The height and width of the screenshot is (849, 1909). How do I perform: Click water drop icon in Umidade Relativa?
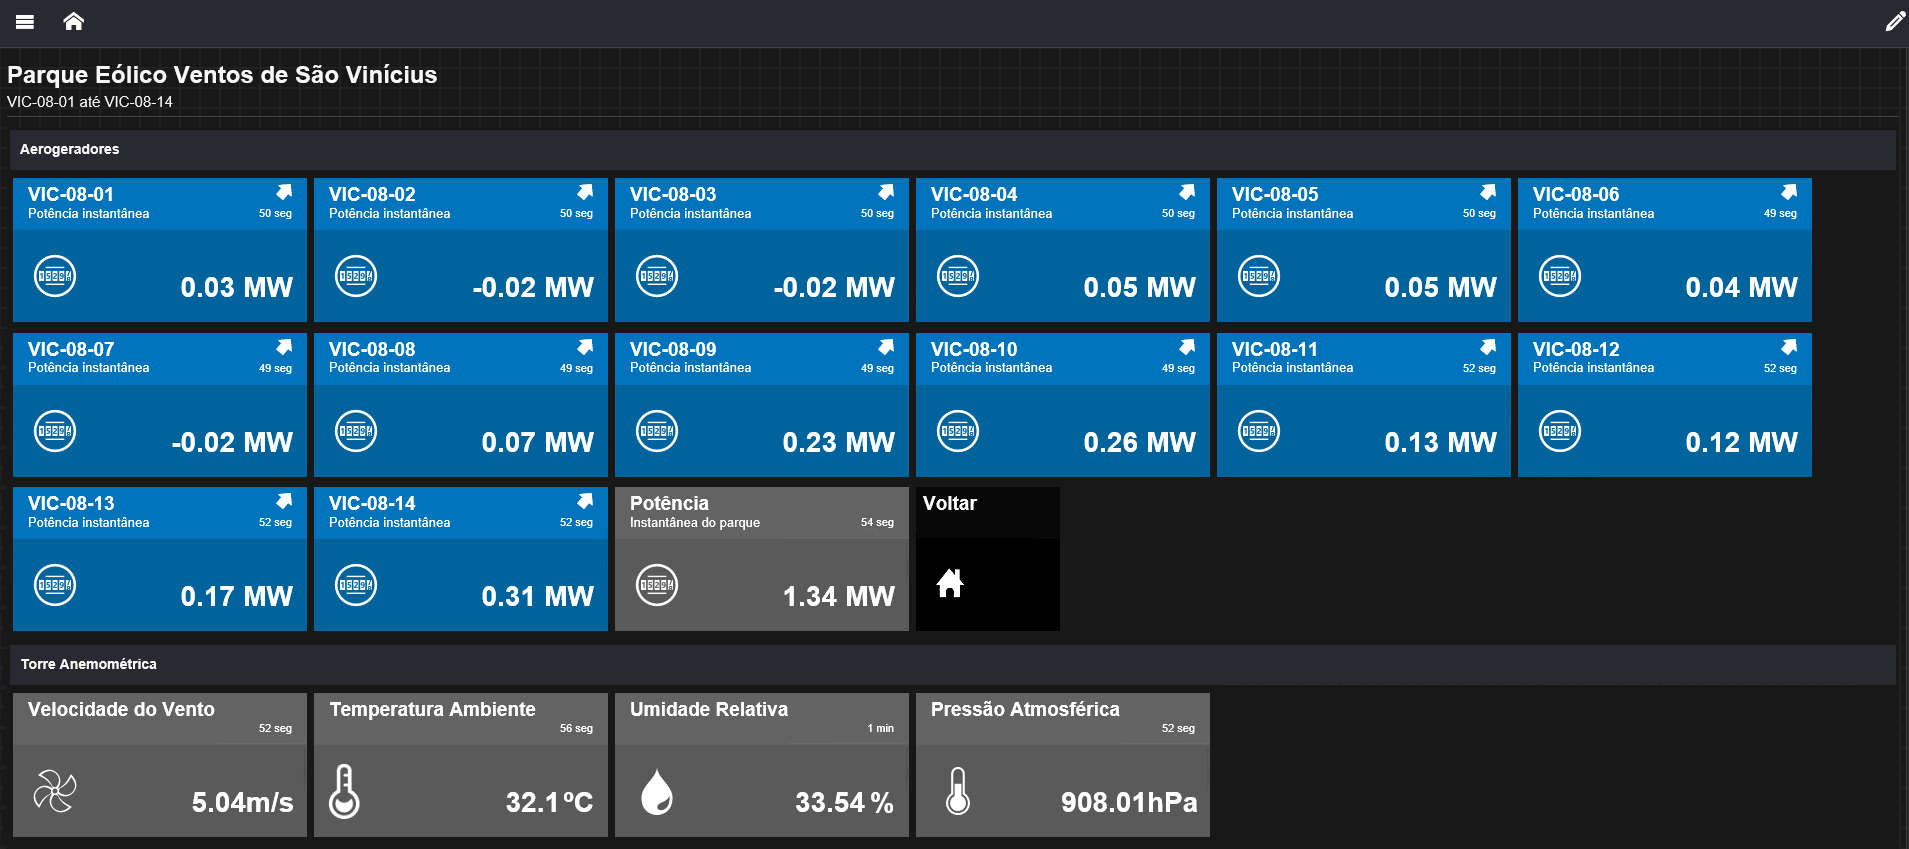657,792
